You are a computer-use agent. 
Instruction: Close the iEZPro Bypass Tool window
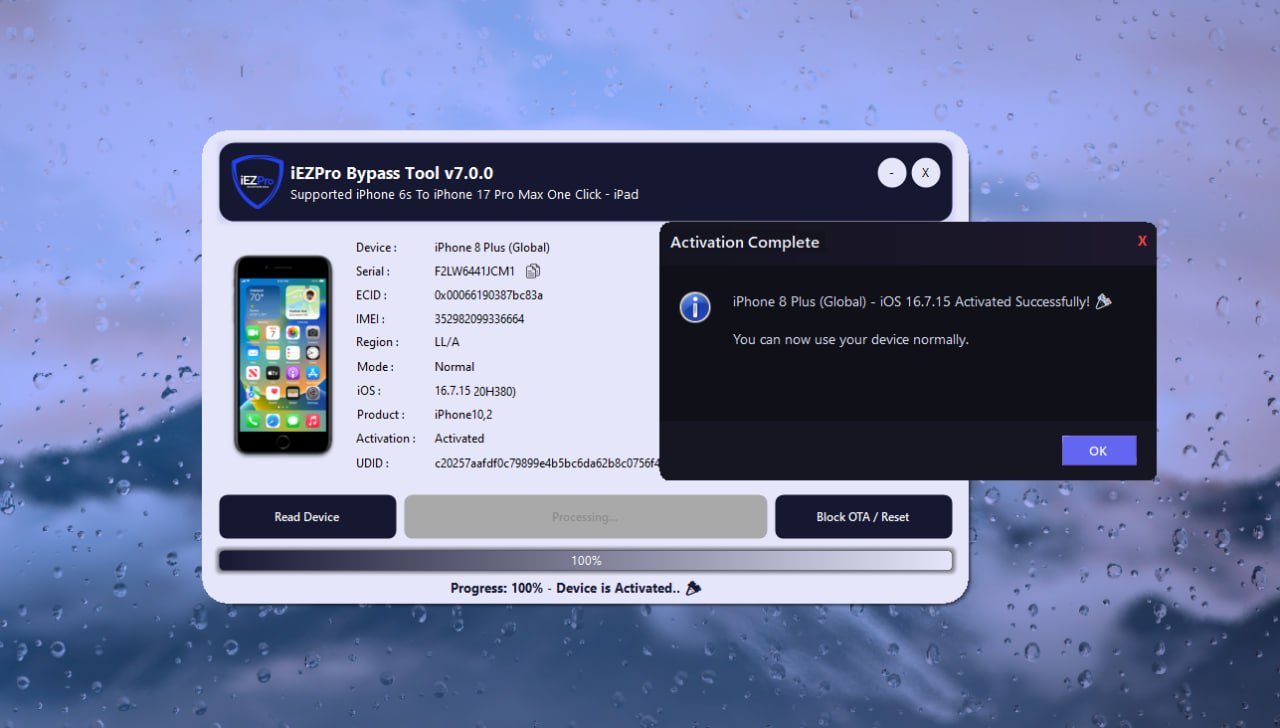click(925, 173)
